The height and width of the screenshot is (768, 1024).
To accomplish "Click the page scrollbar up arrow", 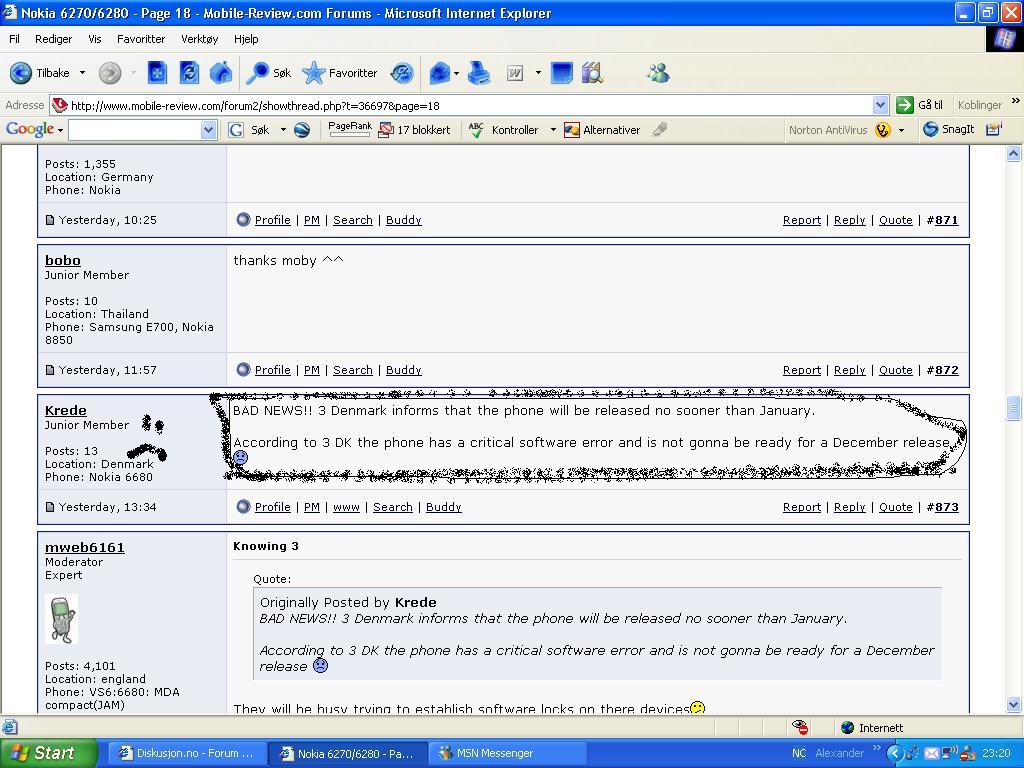I will pyautogui.click(x=1013, y=154).
